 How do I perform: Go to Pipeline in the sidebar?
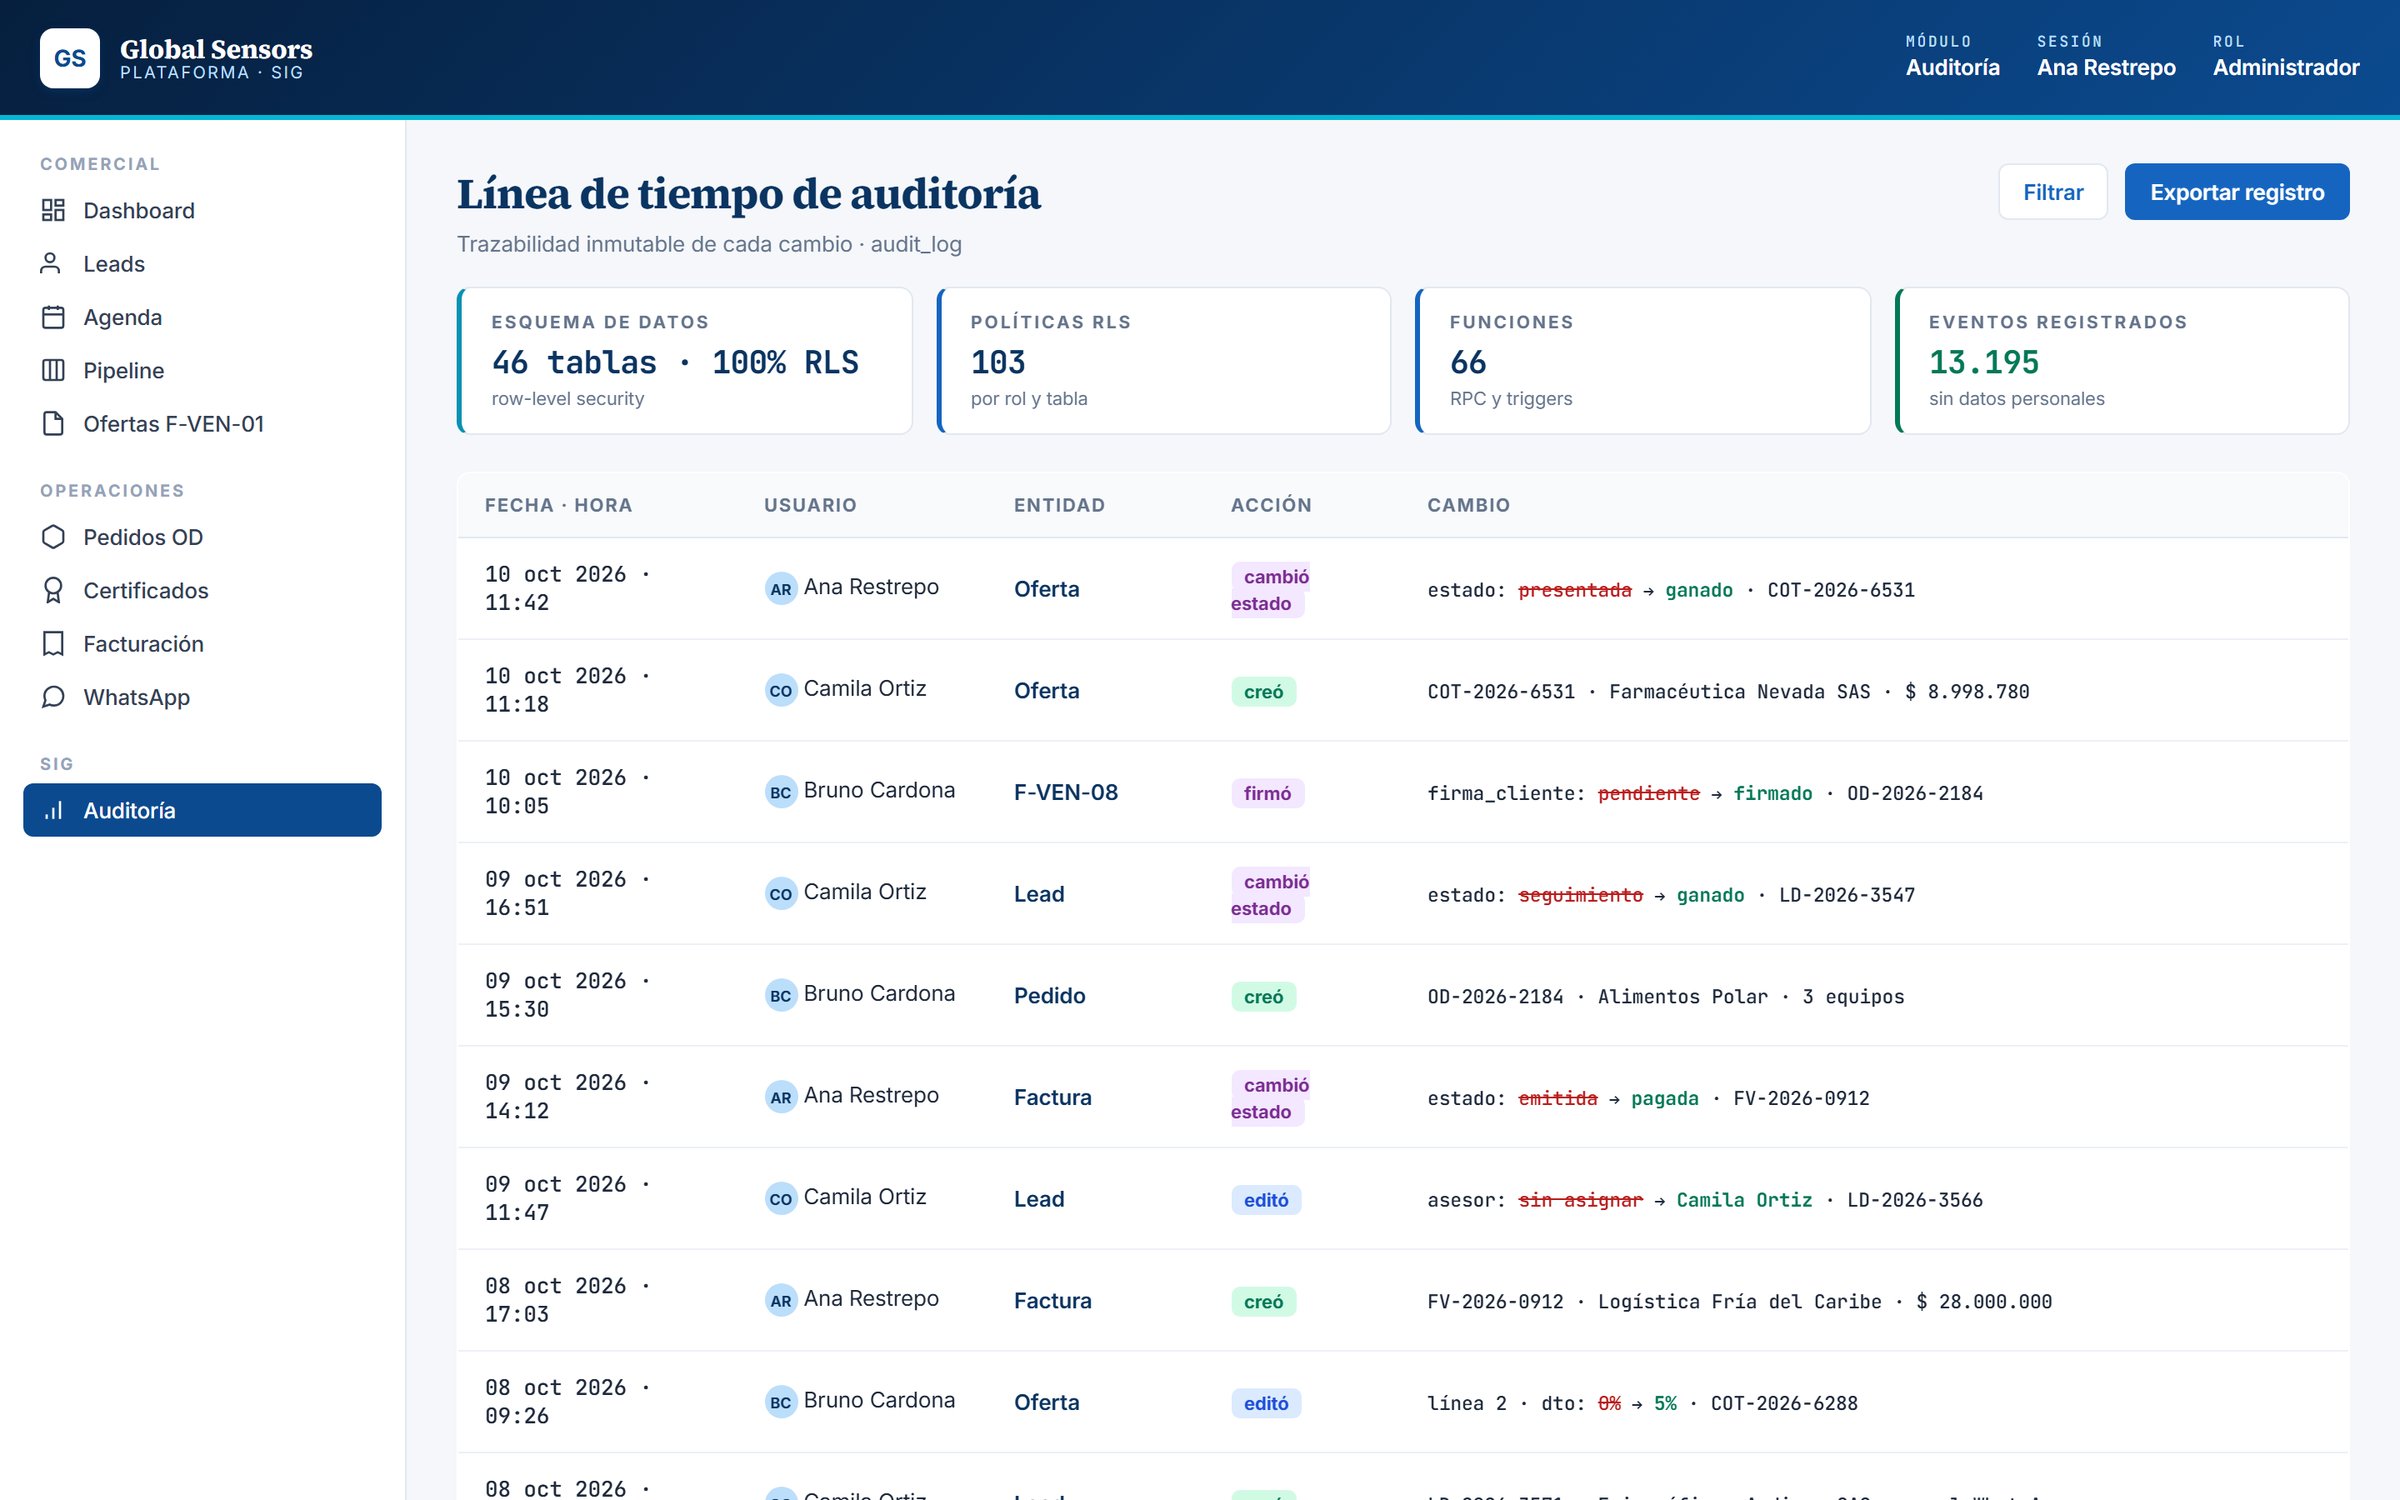coord(202,370)
